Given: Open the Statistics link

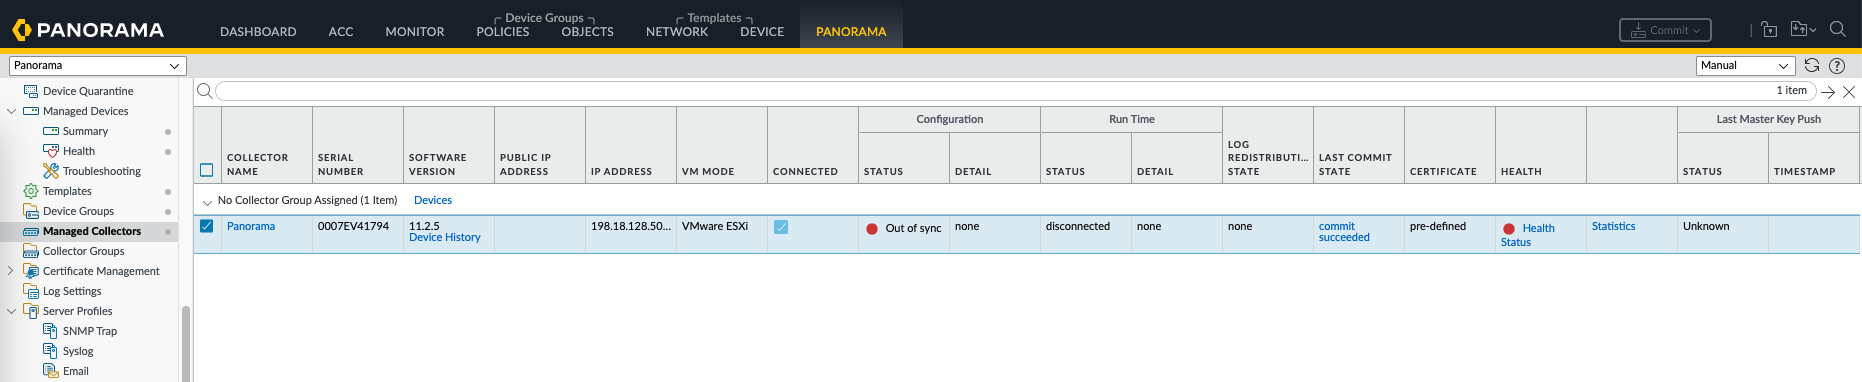Looking at the screenshot, I should 1614,226.
